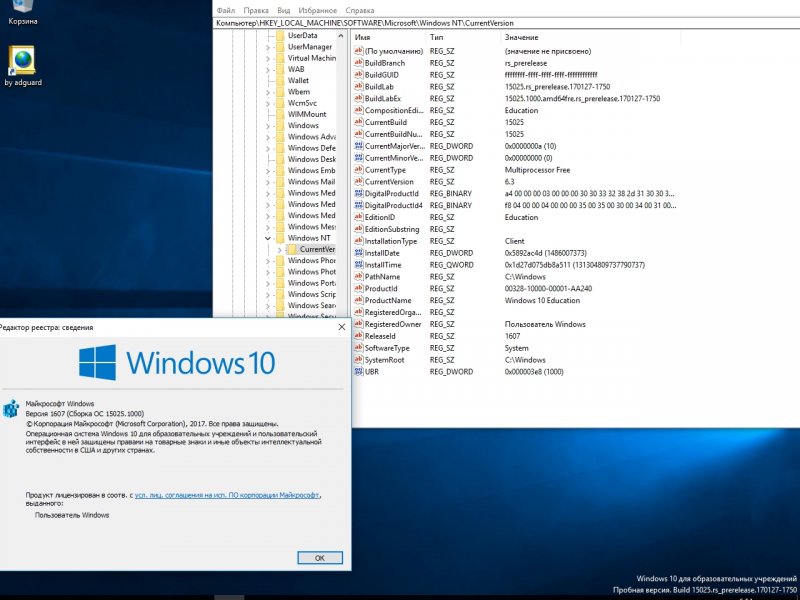Select the CurrentMinorVersionNumber DWORD icon
Viewport: 800px width, 600px height.
coord(358,158)
